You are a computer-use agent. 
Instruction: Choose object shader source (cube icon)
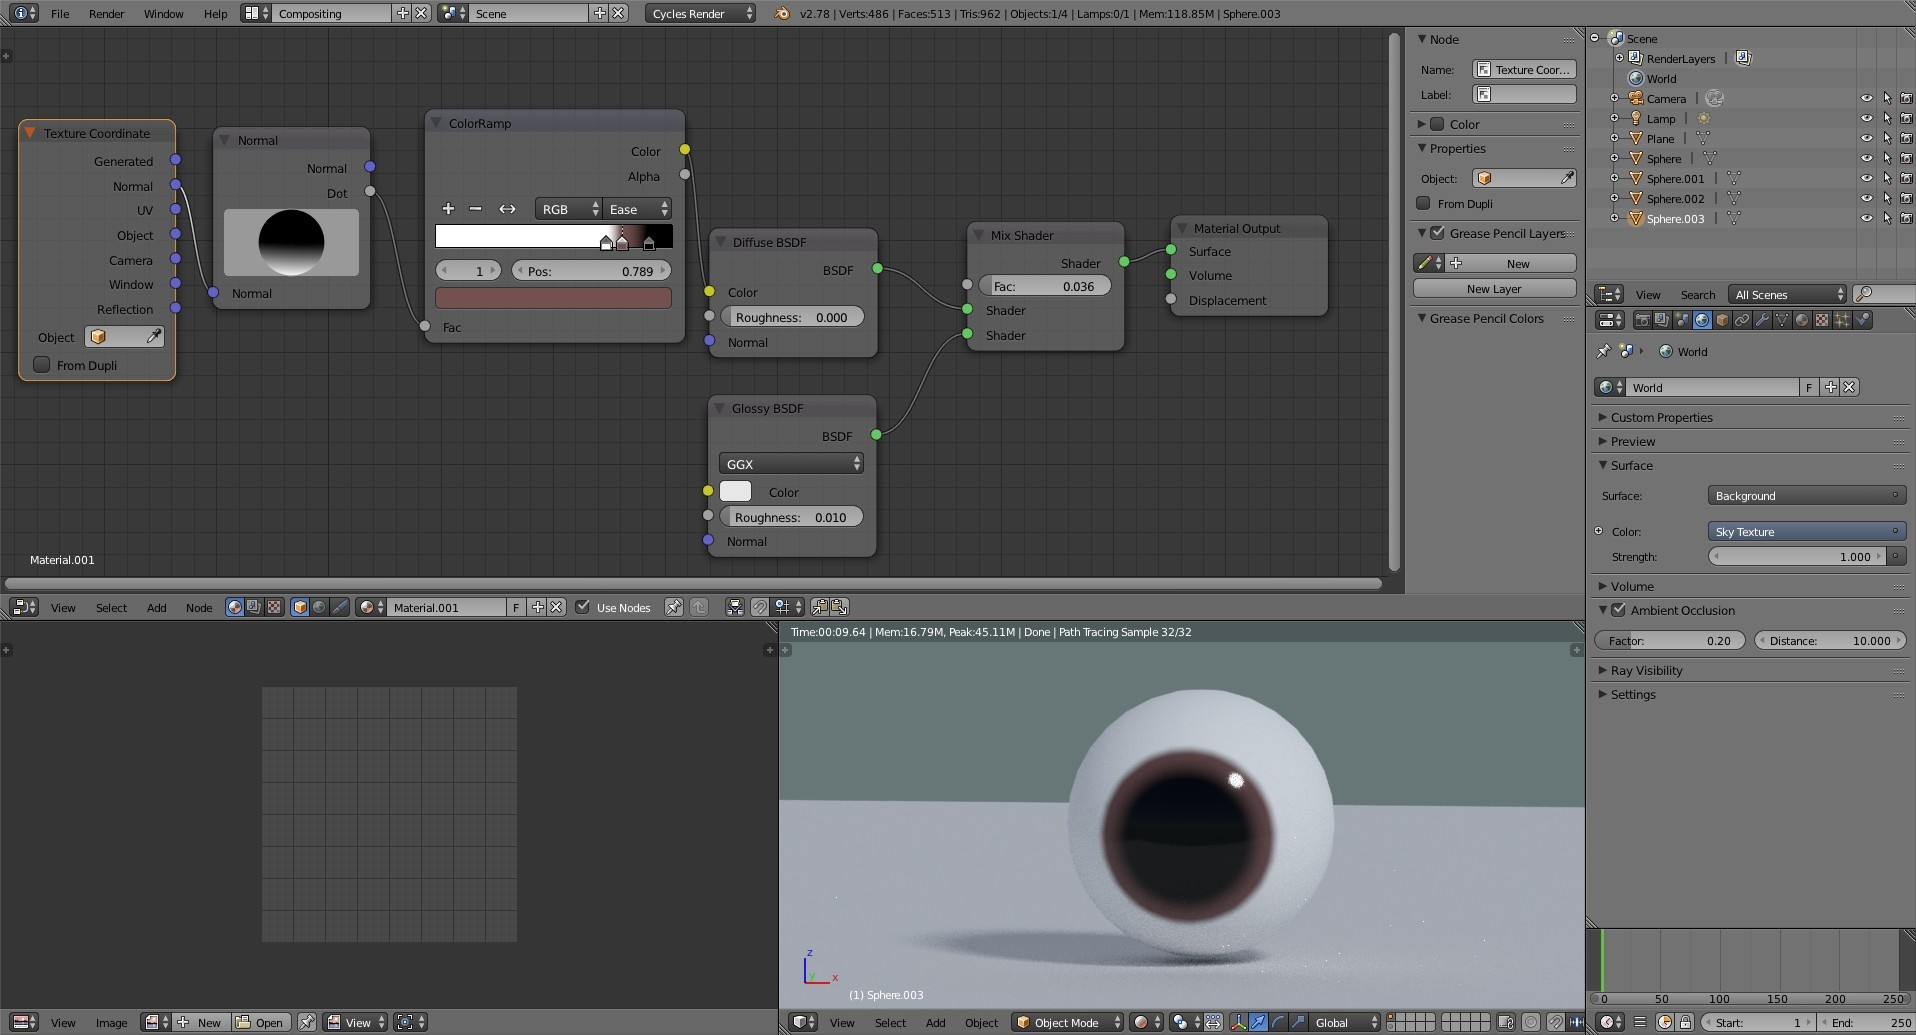[300, 607]
